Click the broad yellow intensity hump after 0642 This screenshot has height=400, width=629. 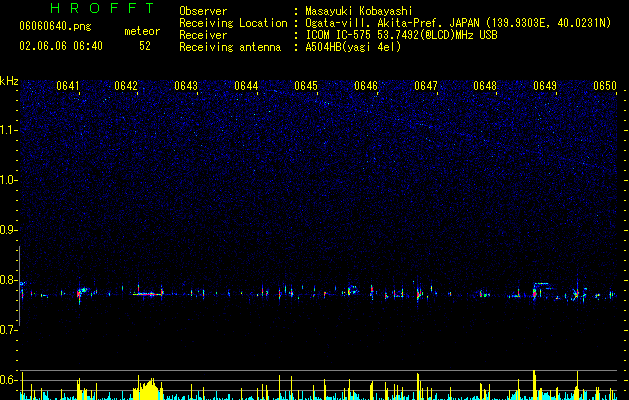coord(148,390)
